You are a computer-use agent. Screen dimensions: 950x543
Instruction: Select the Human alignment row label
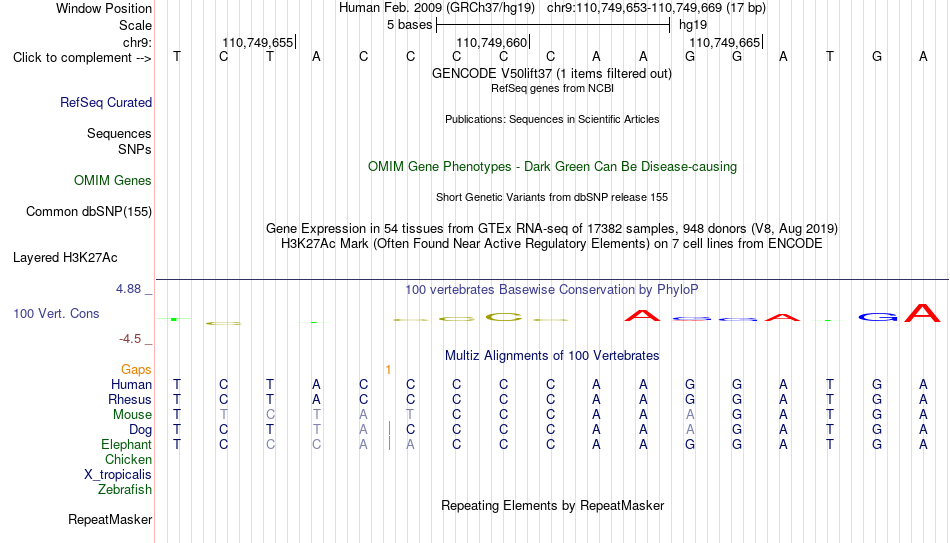(131, 385)
